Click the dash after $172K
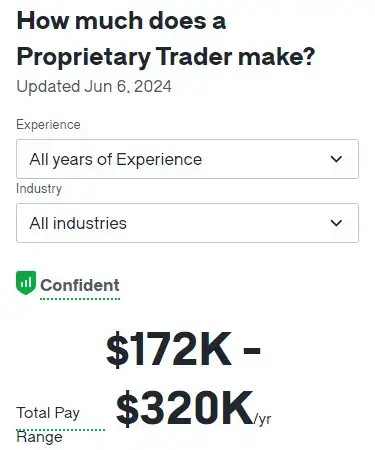The height and width of the screenshot is (450, 375). [252, 351]
